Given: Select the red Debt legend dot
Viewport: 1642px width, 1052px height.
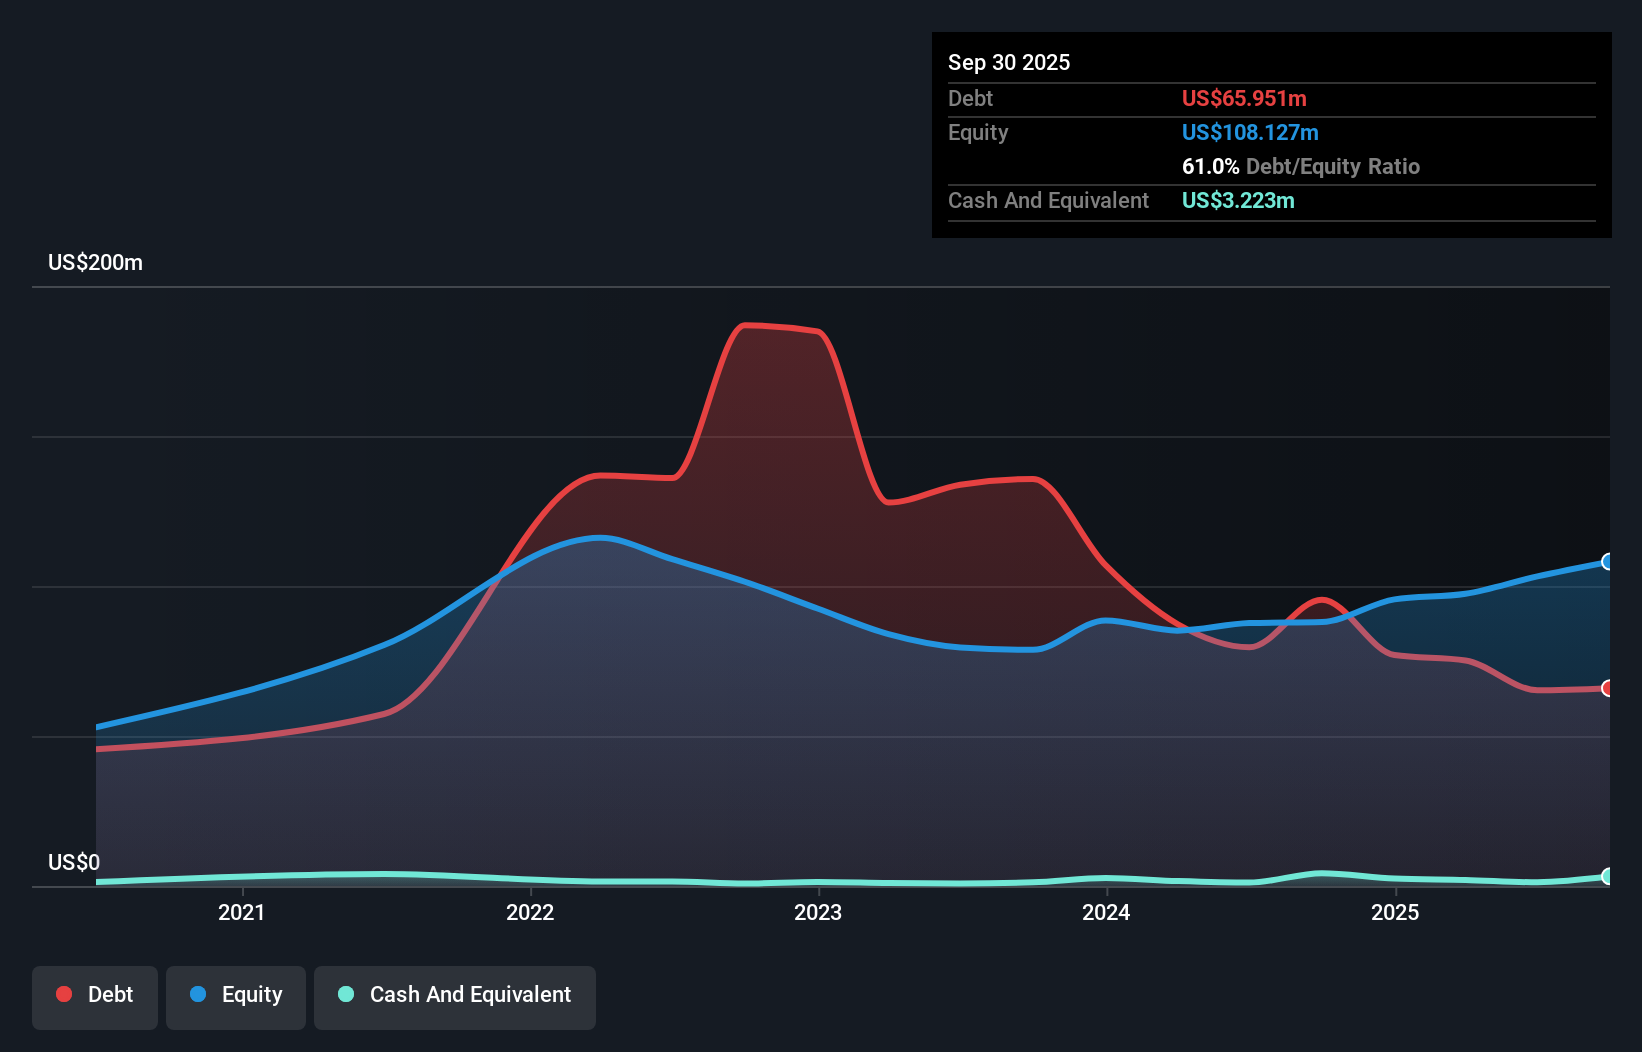Looking at the screenshot, I should pyautogui.click(x=62, y=994).
